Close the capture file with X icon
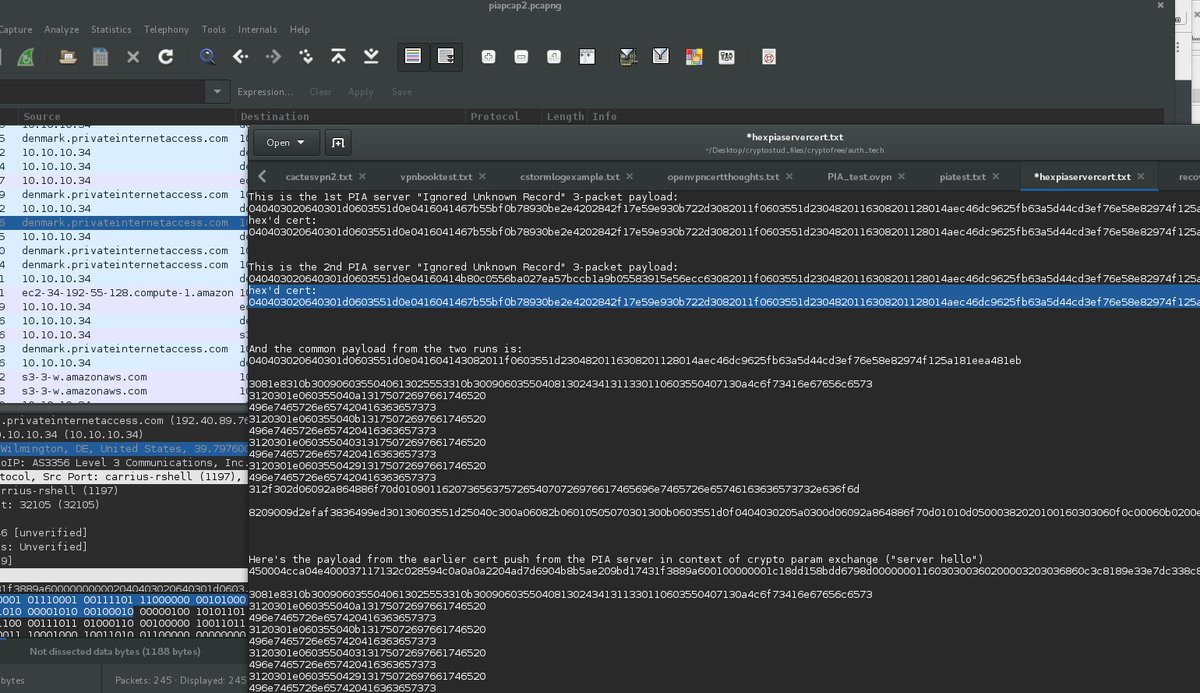 point(133,57)
